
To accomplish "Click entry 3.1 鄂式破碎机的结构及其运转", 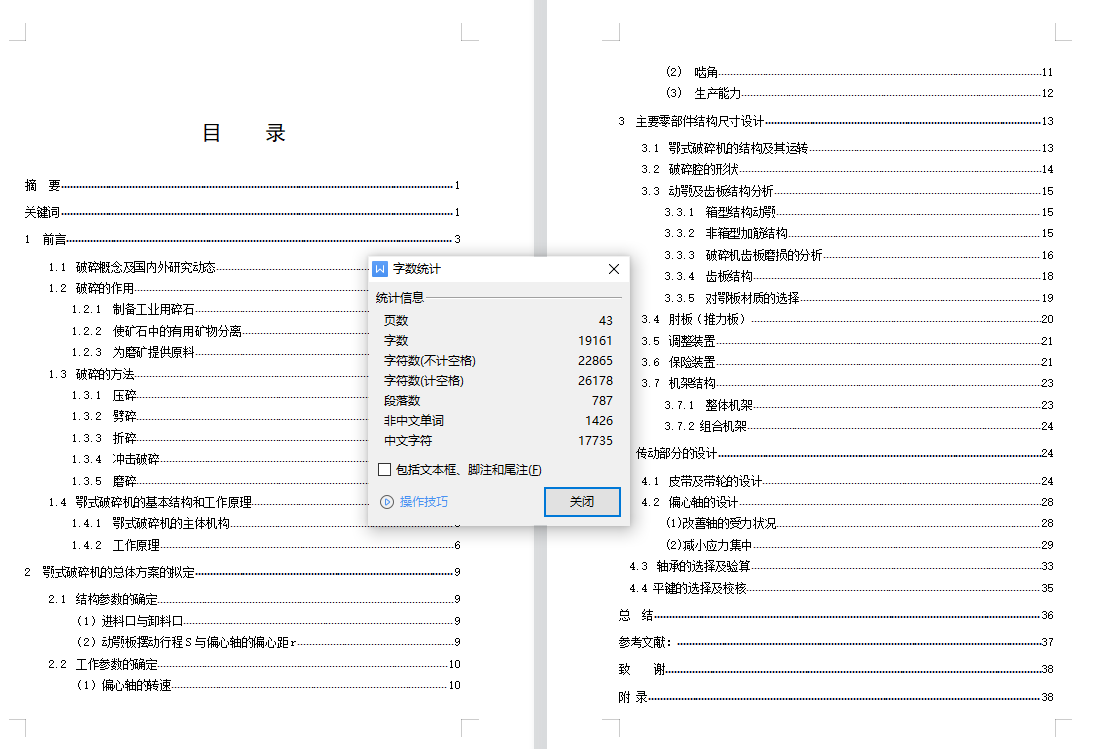I will click(x=847, y=148).
